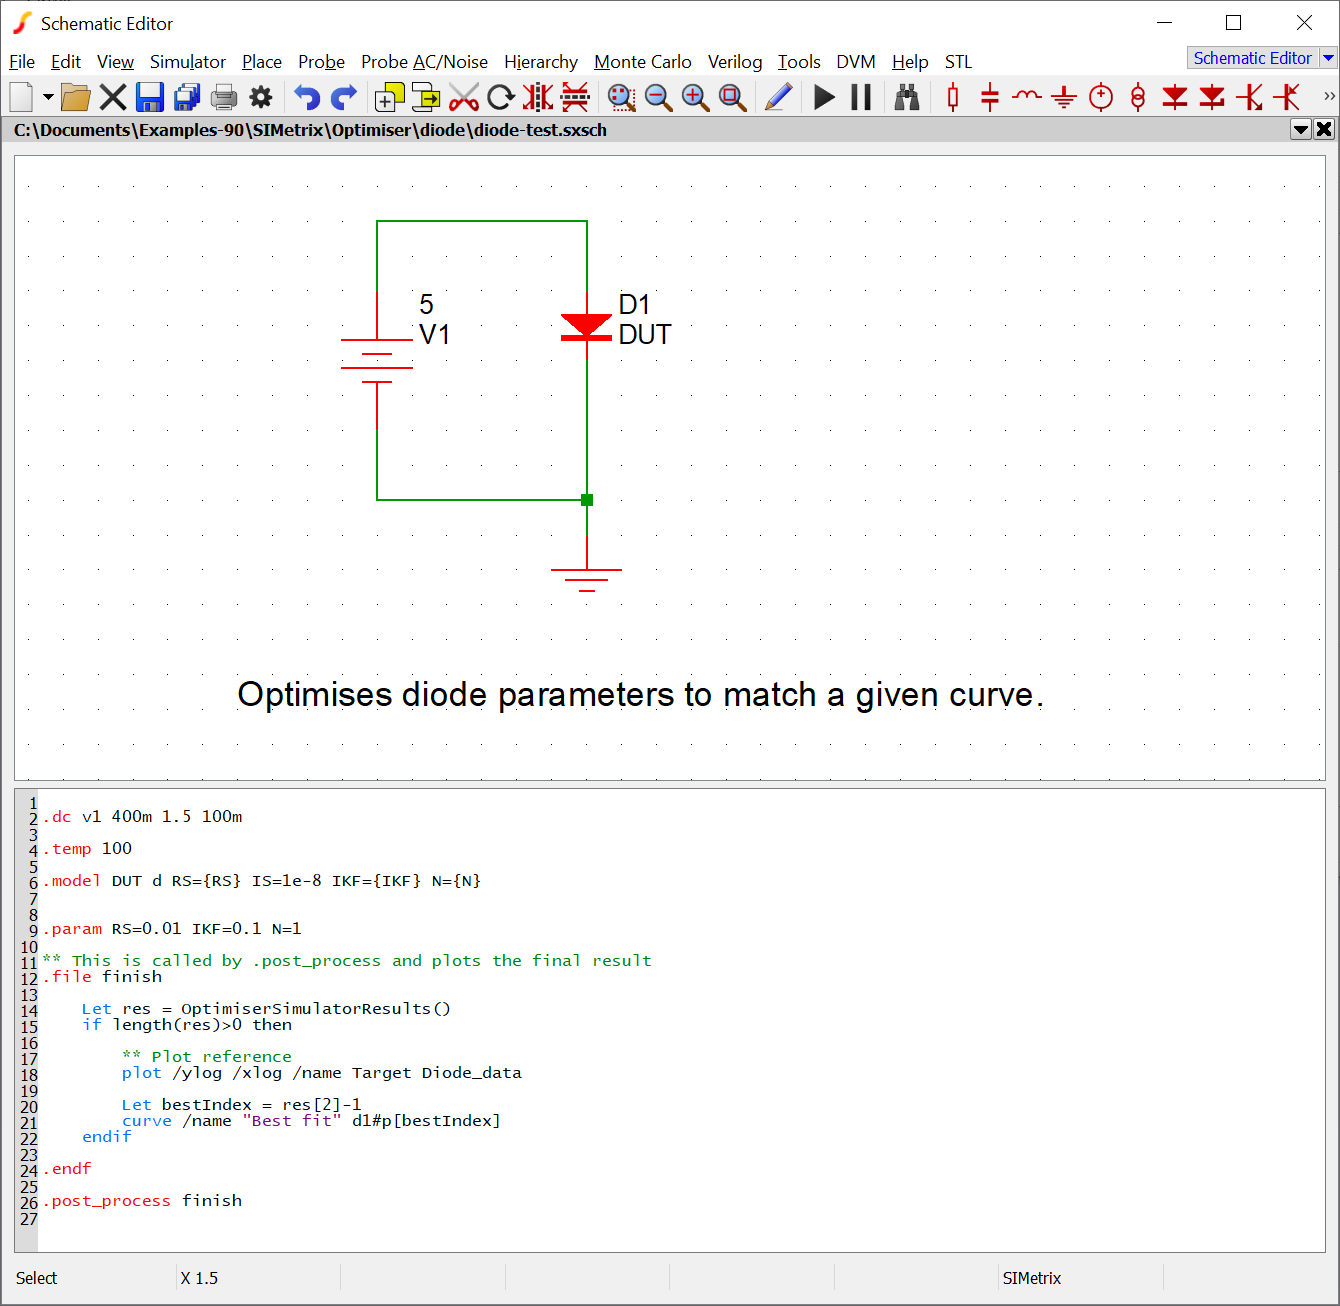Click the binoculars find icon

pos(907,97)
